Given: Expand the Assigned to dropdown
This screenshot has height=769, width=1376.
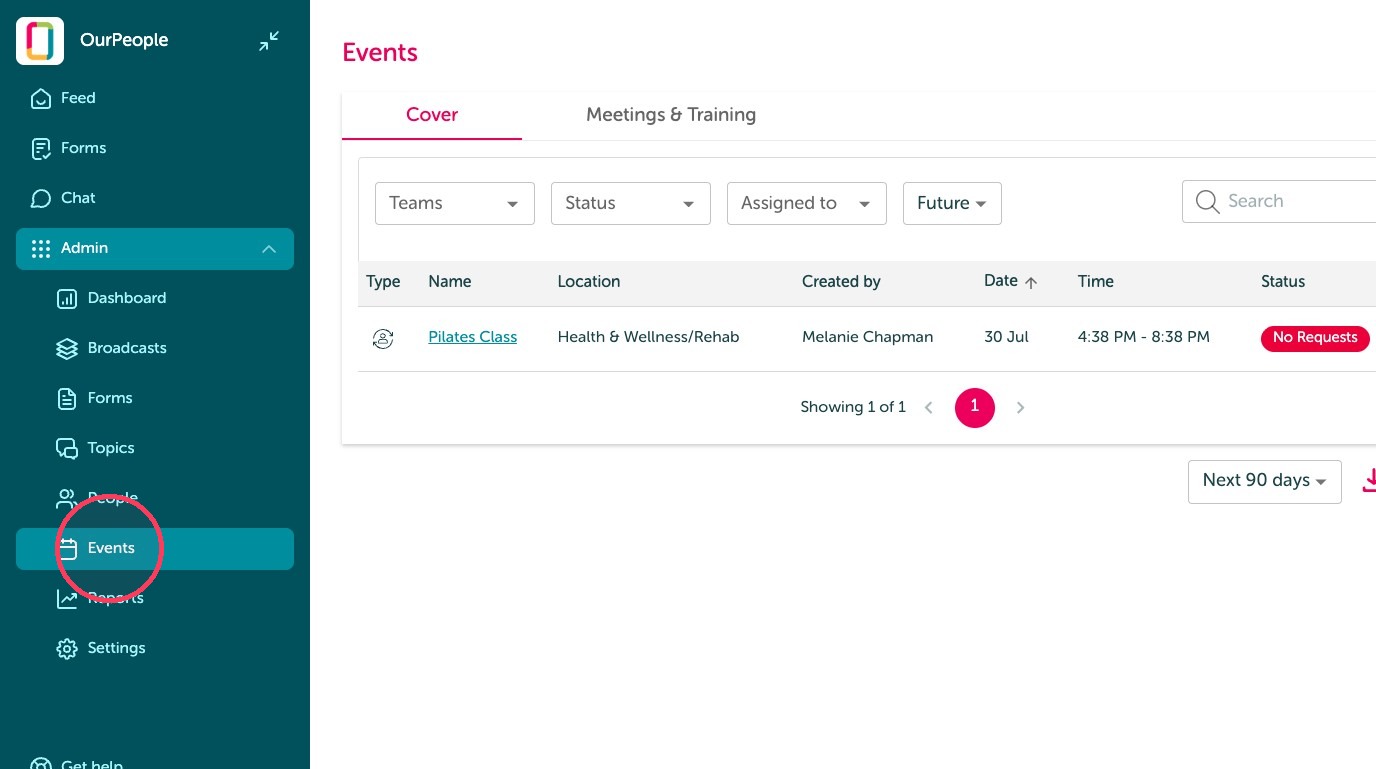Looking at the screenshot, I should [807, 203].
